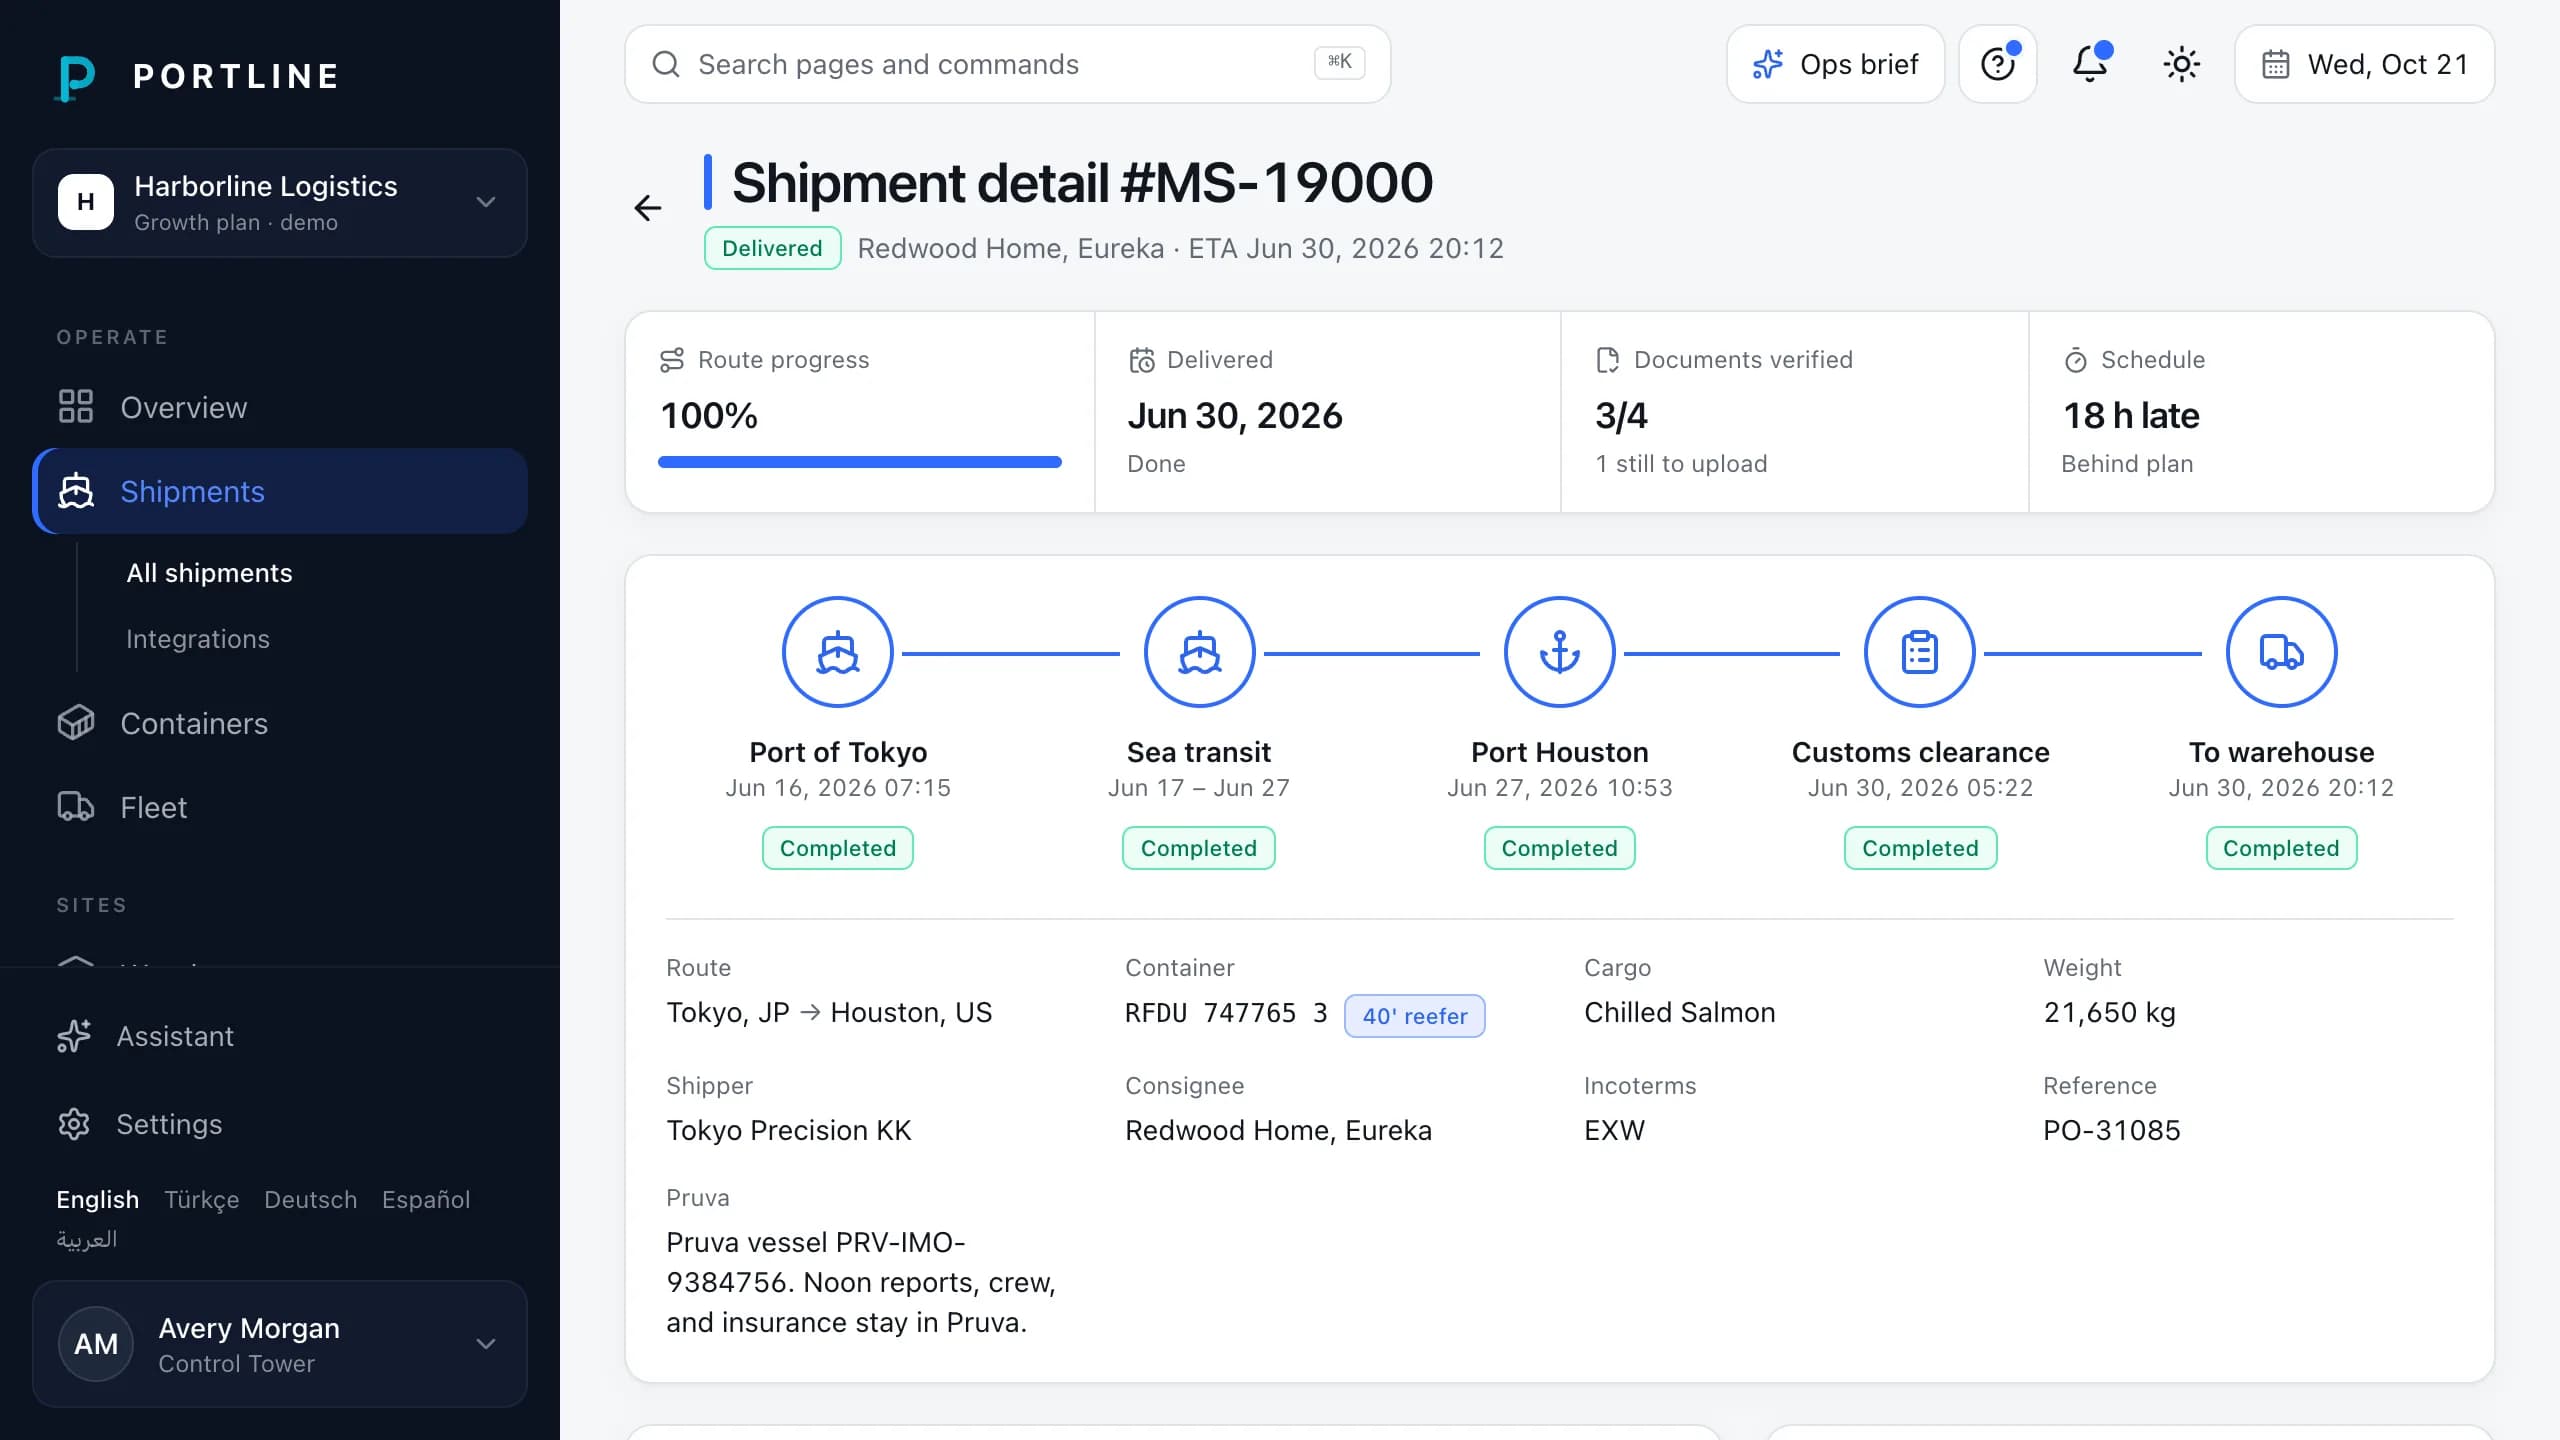Screen dimensions: 2560x1440
Task: Click the Port Houston anchor icon
Action: pyautogui.click(x=1559, y=653)
